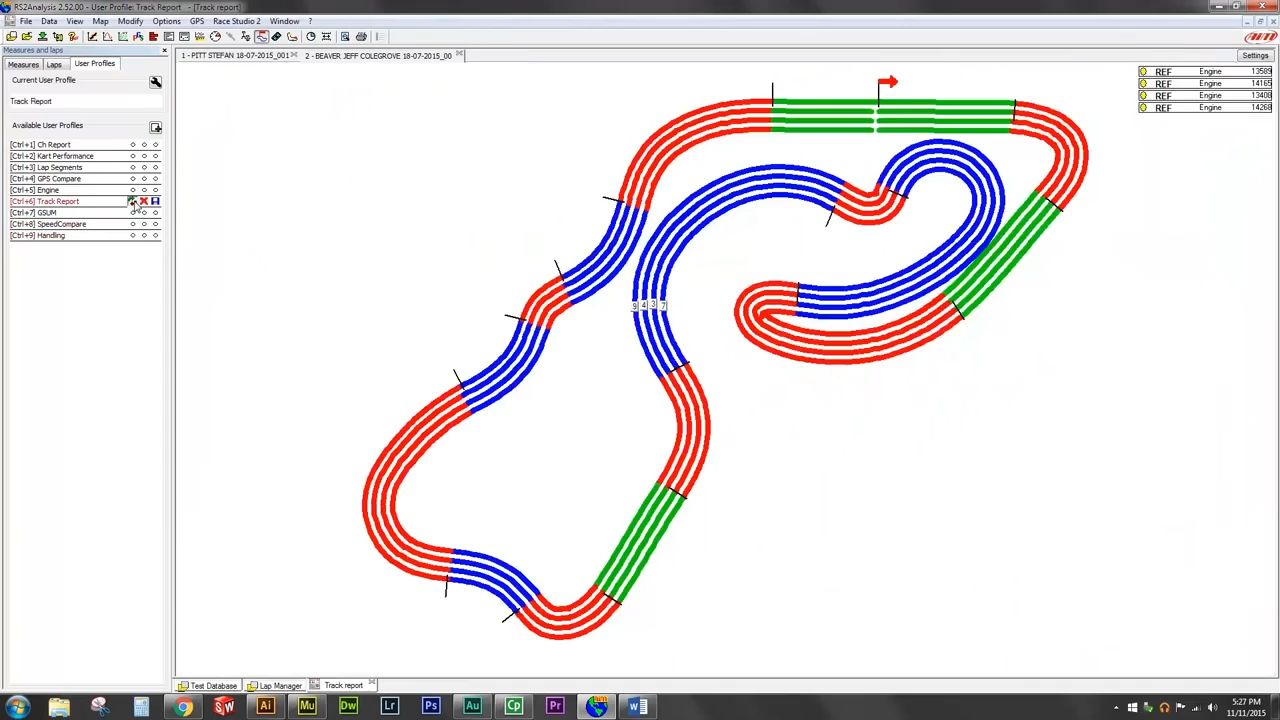Expand the GPS menu
The image size is (1280, 720).
[x=197, y=21]
